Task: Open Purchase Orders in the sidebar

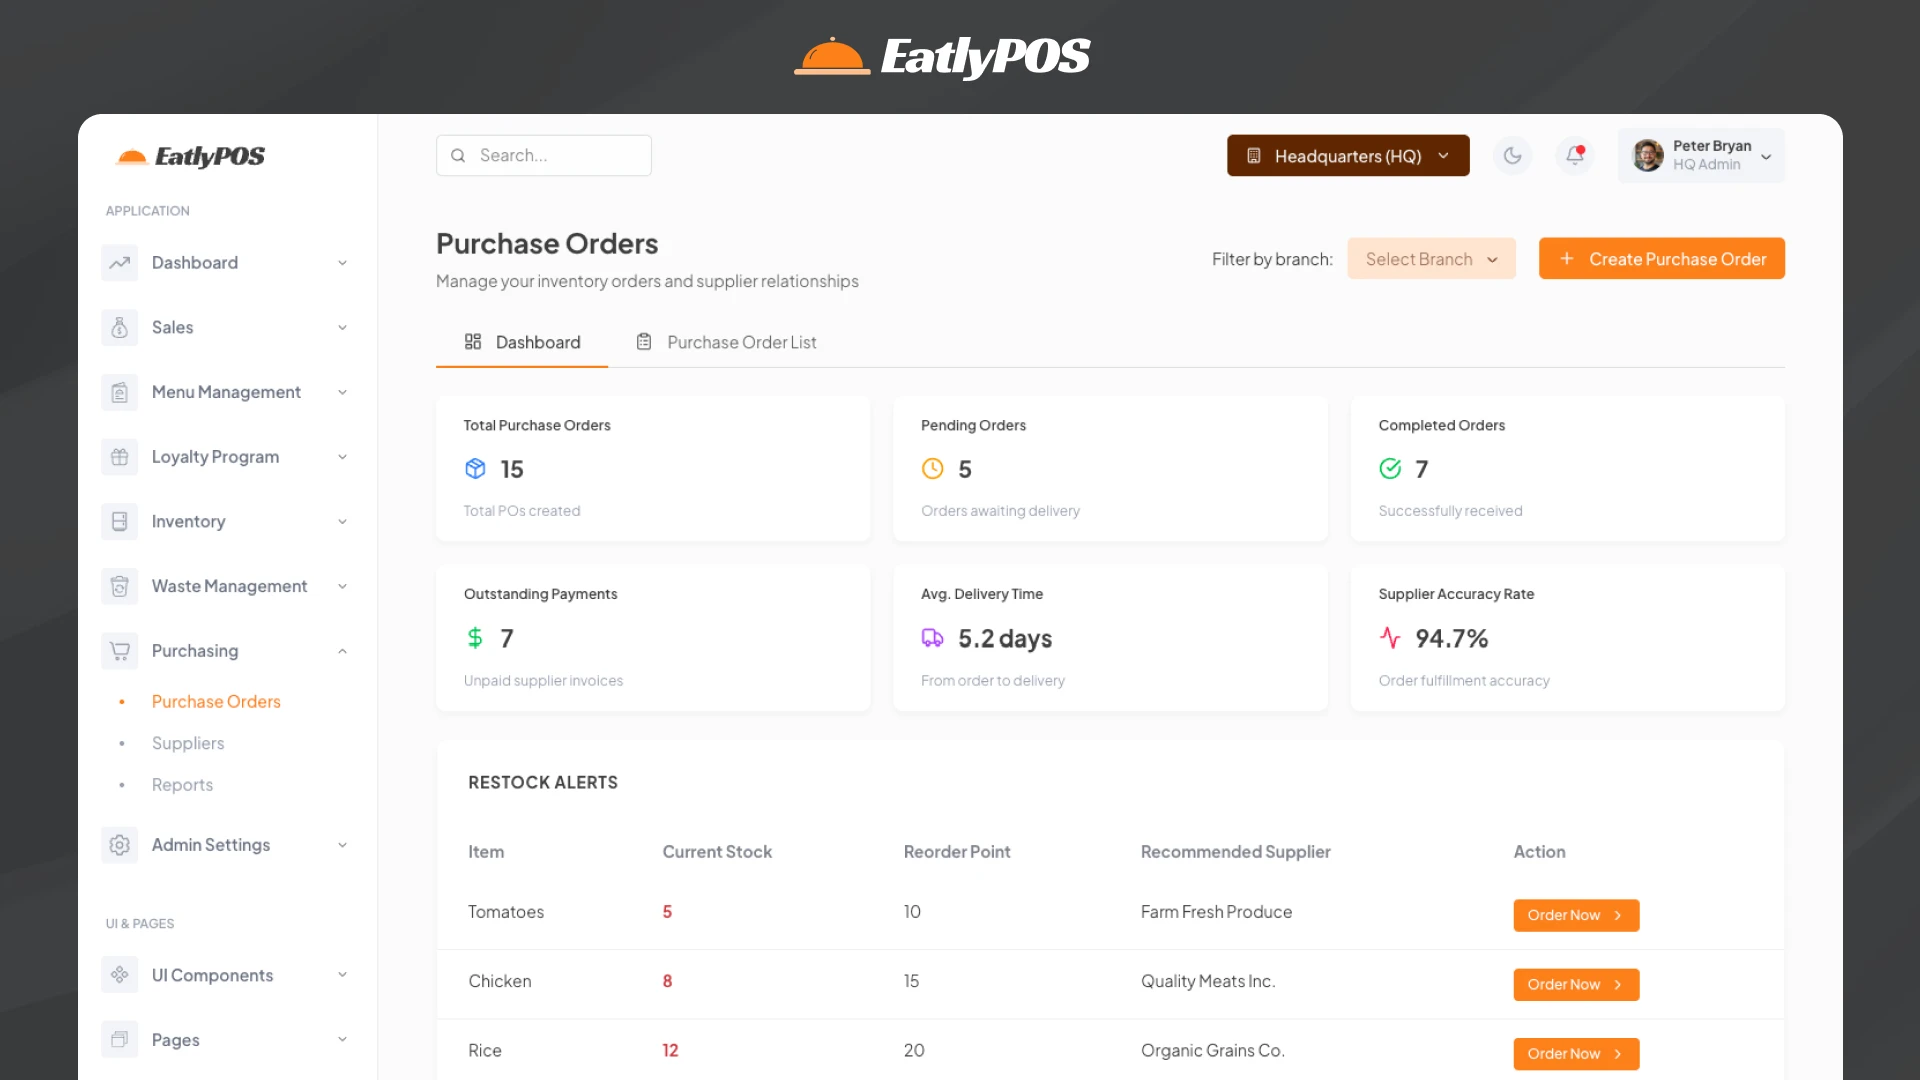Action: tap(216, 702)
